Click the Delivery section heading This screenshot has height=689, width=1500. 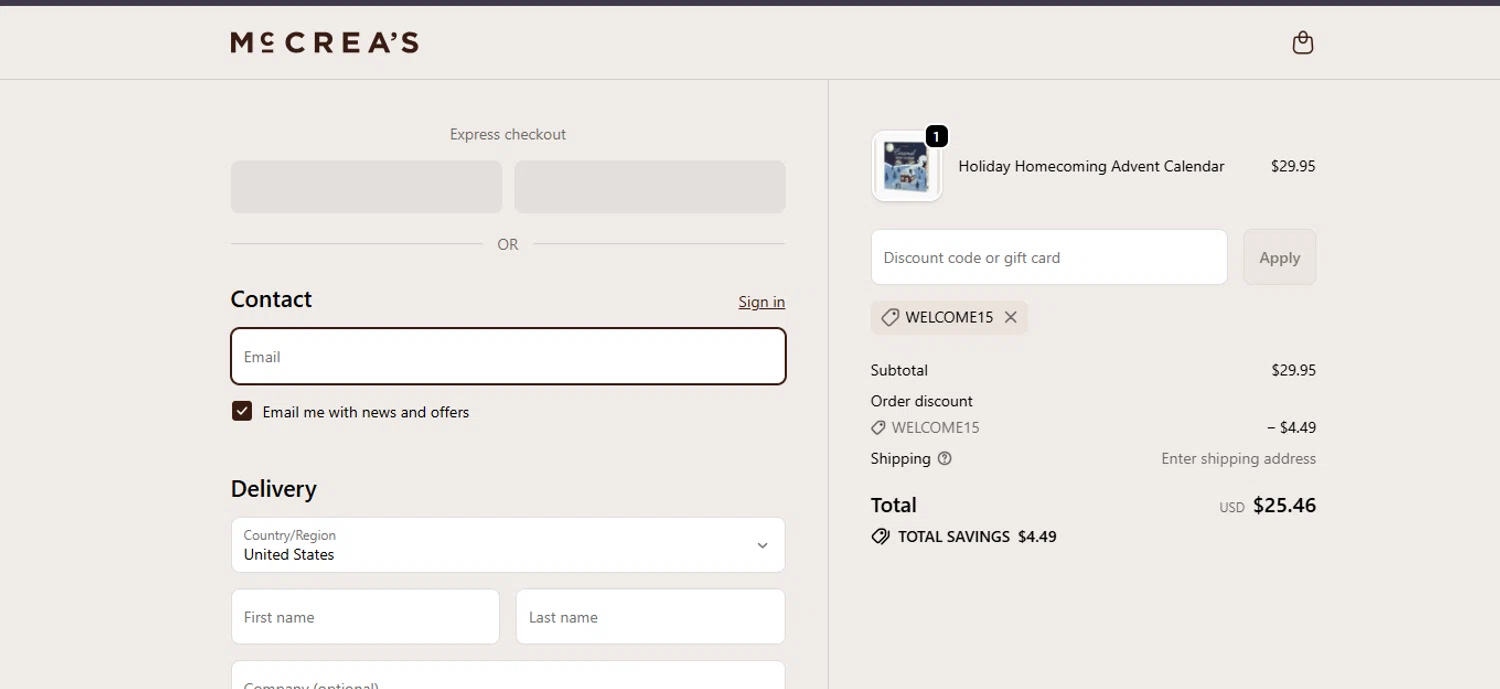click(x=274, y=489)
